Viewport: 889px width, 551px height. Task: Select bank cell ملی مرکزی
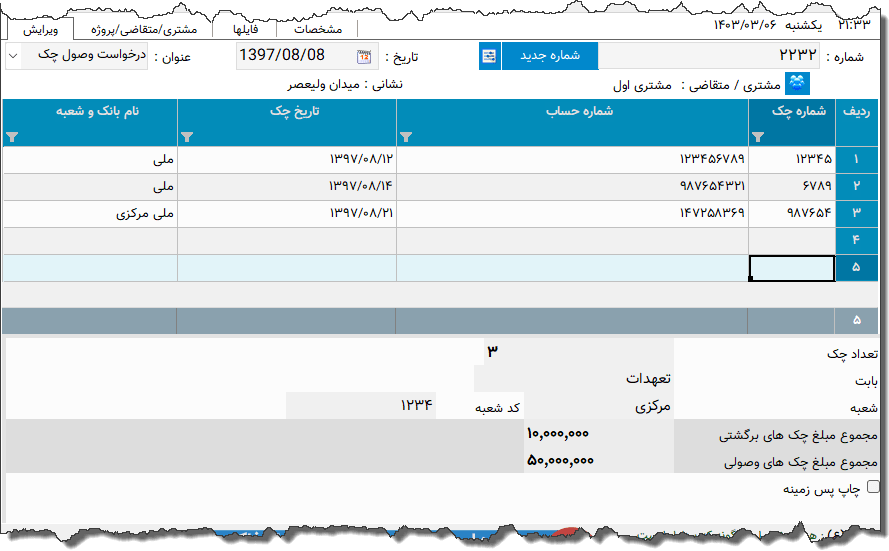click(x=90, y=214)
